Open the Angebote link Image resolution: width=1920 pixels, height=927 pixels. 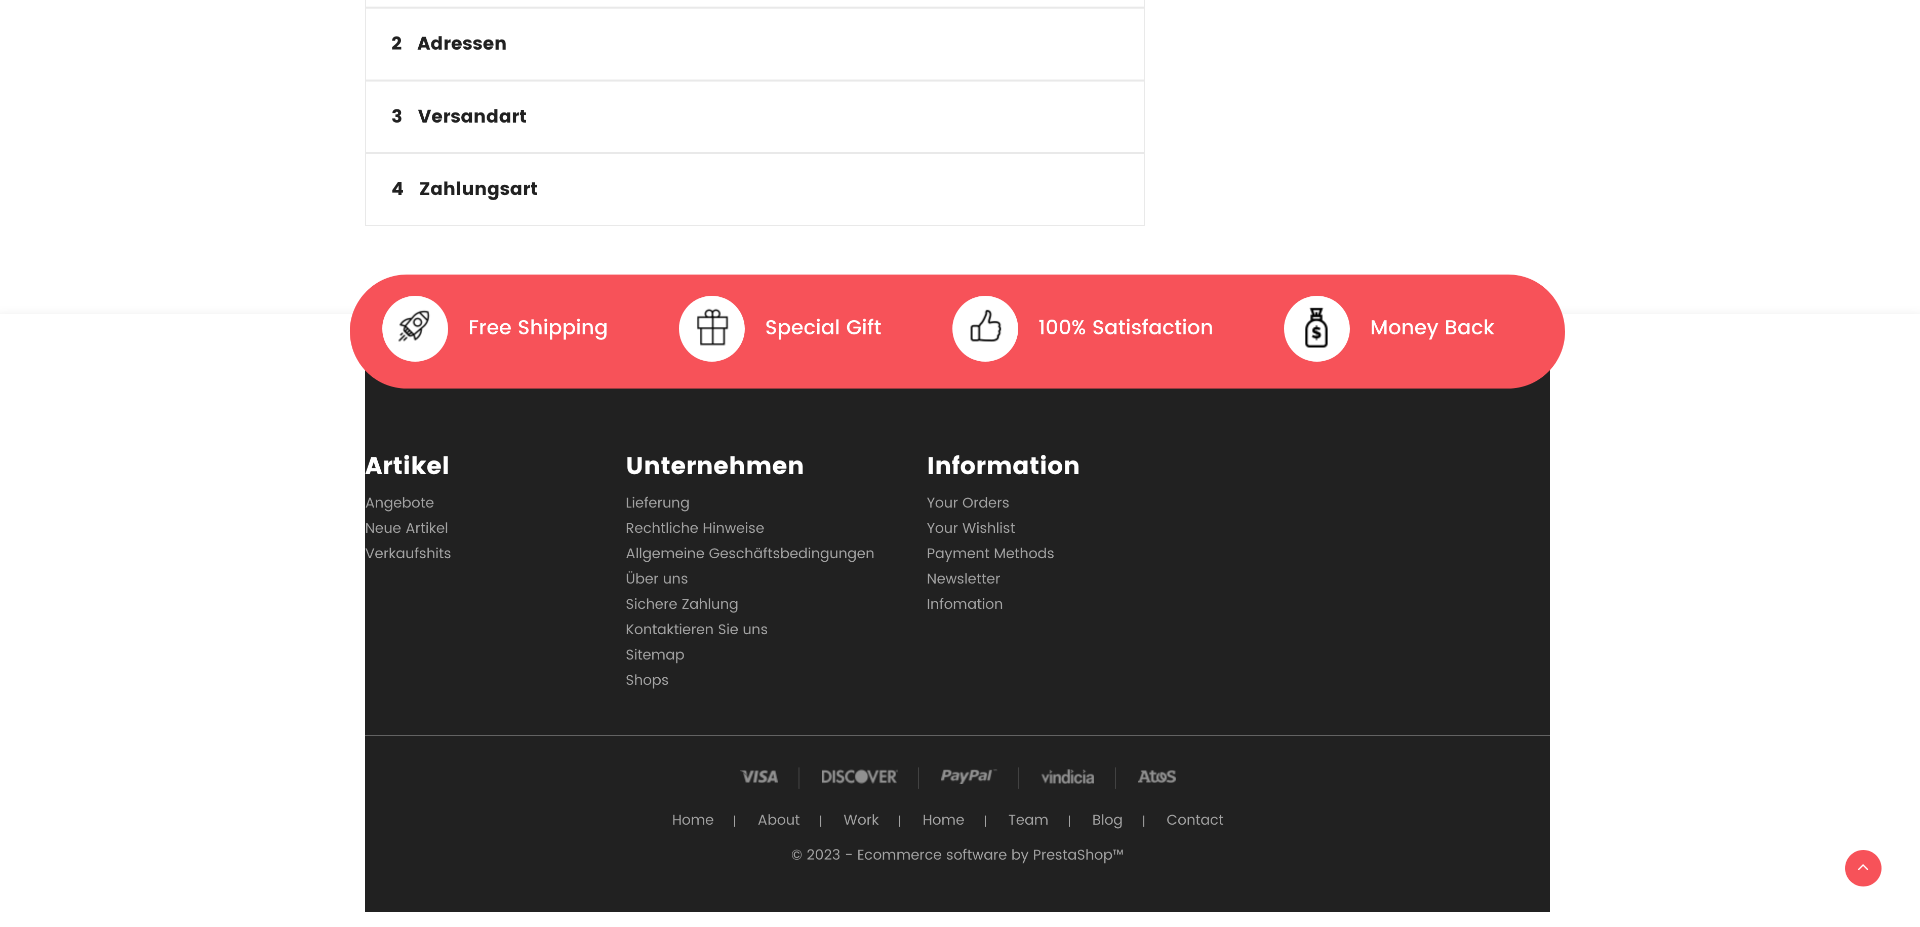tap(400, 503)
